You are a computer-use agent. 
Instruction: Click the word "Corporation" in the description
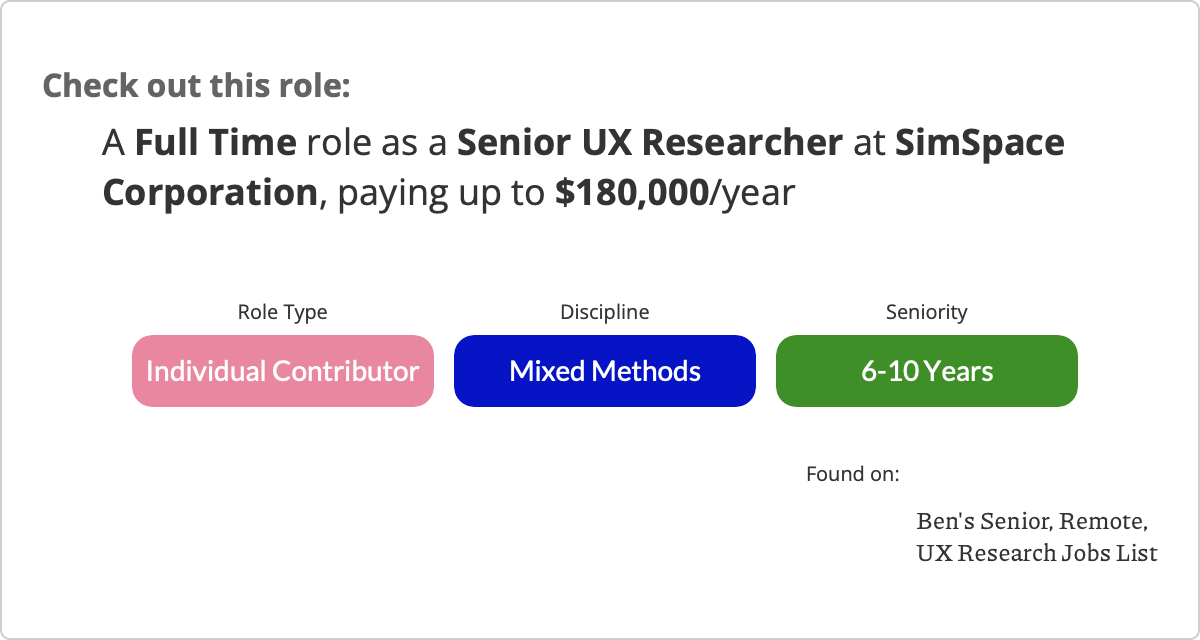(x=210, y=192)
